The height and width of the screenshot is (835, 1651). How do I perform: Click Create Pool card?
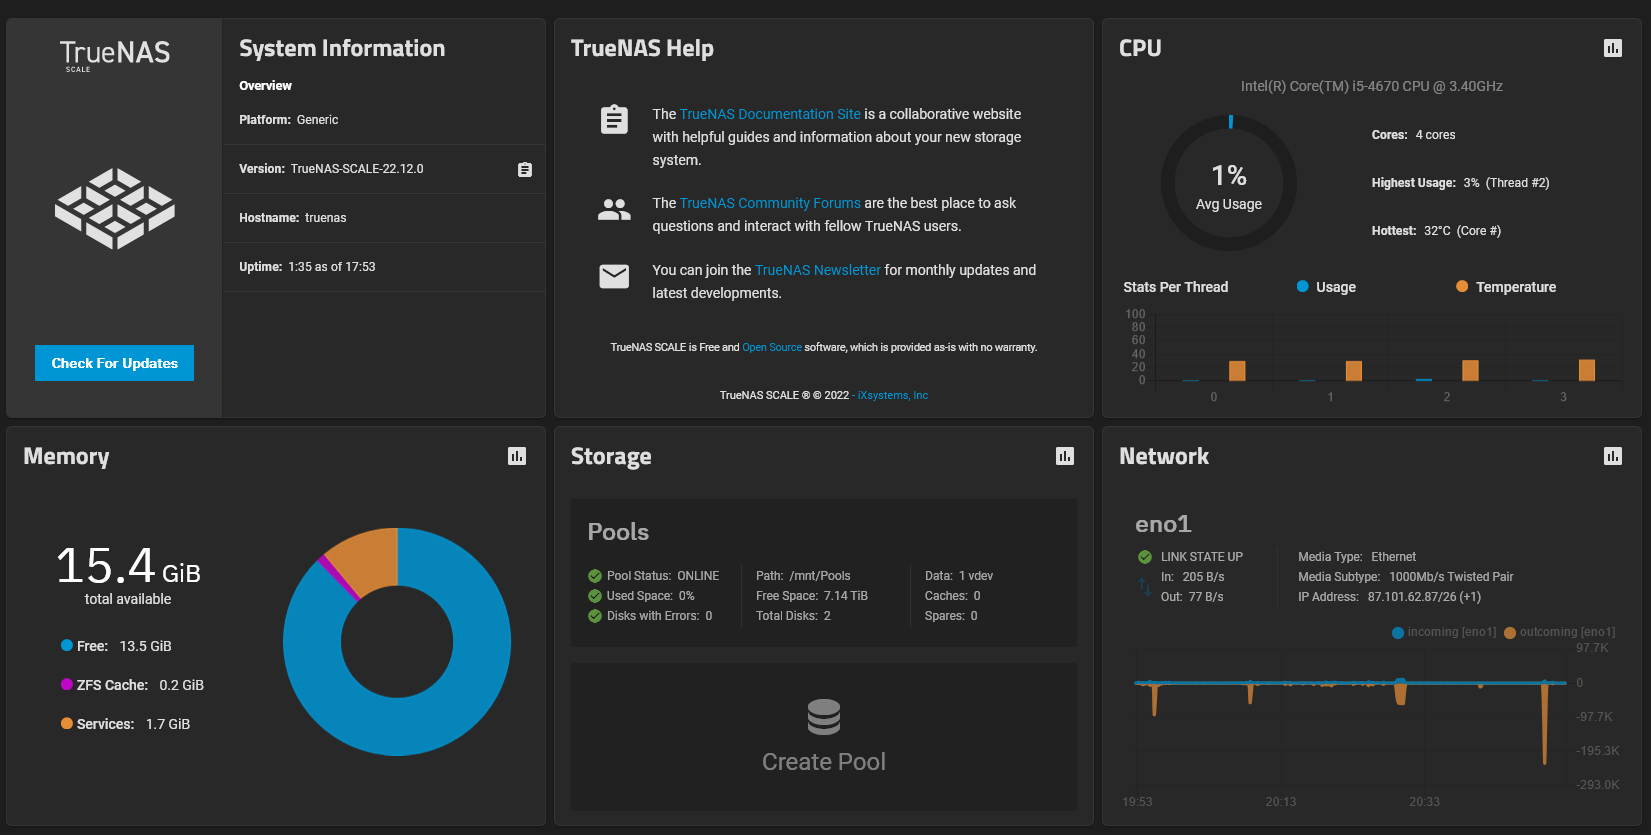click(824, 737)
